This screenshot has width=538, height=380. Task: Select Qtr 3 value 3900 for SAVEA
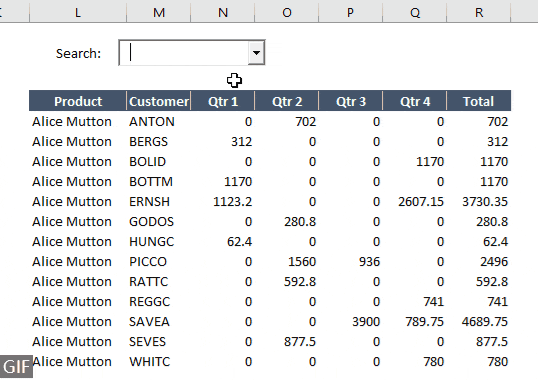pos(366,321)
